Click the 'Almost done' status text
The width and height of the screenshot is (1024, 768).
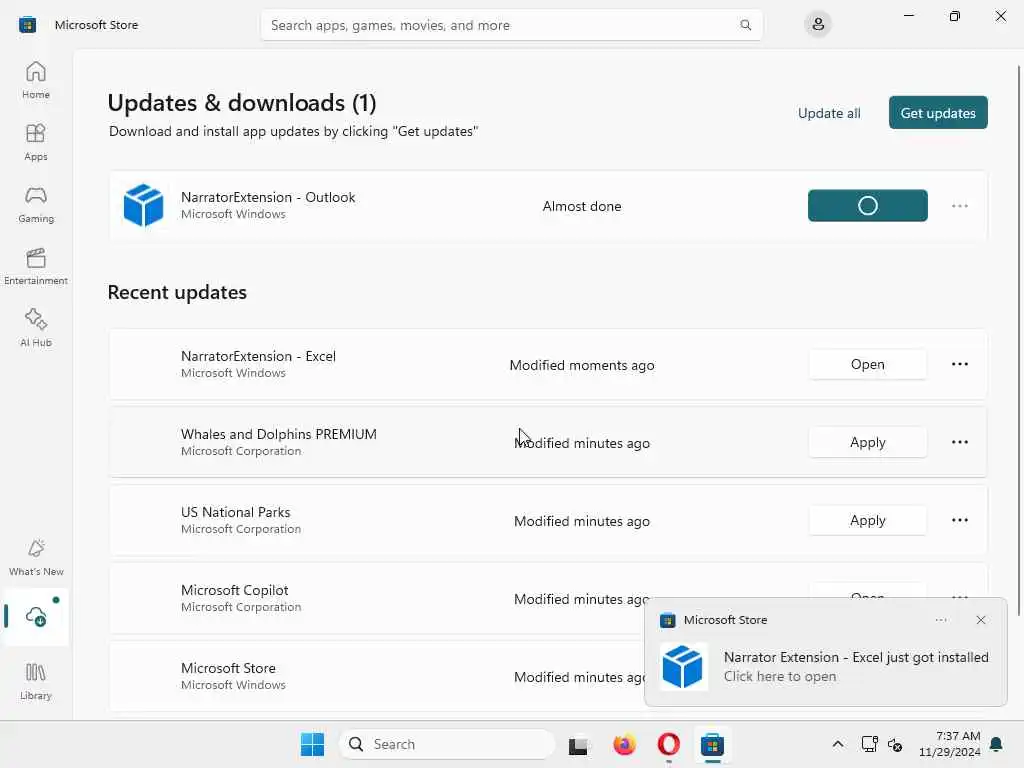582,206
